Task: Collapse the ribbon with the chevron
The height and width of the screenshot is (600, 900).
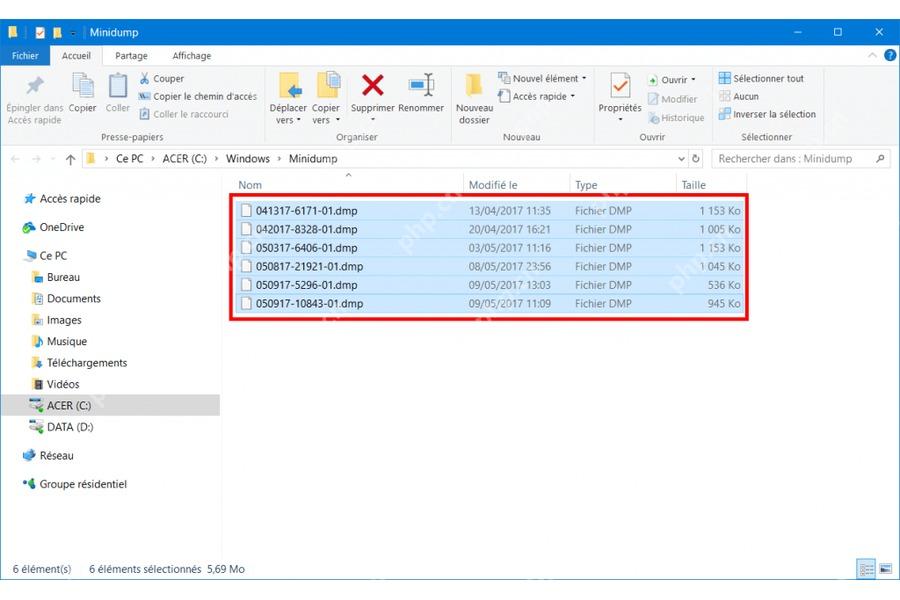Action: tap(872, 55)
